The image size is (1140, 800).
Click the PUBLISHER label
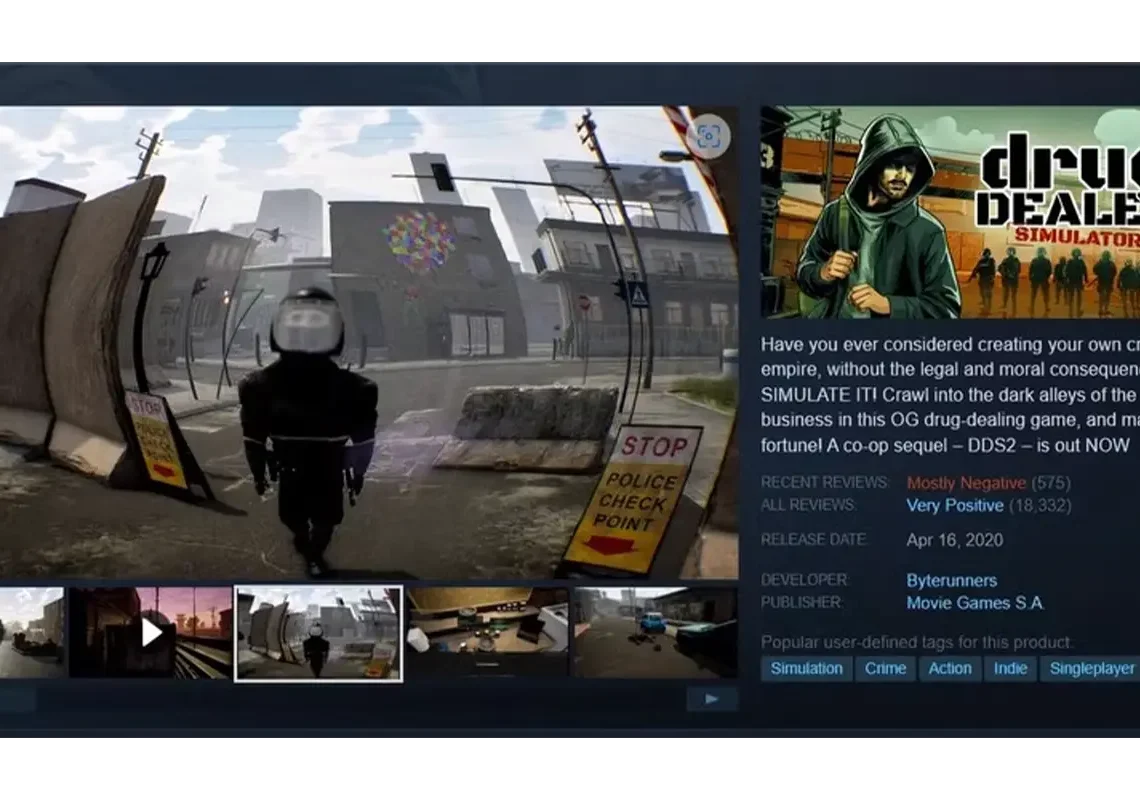[x=802, y=603]
